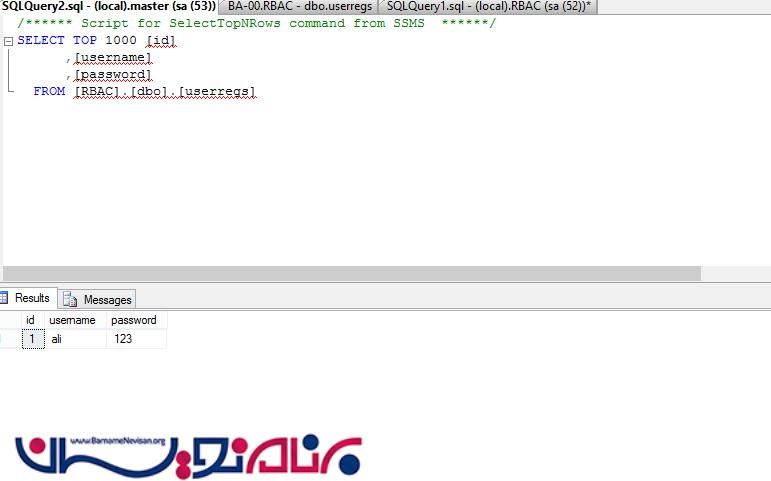The height and width of the screenshot is (481, 771).
Task: Click the Results grid icon
Action: [5, 298]
